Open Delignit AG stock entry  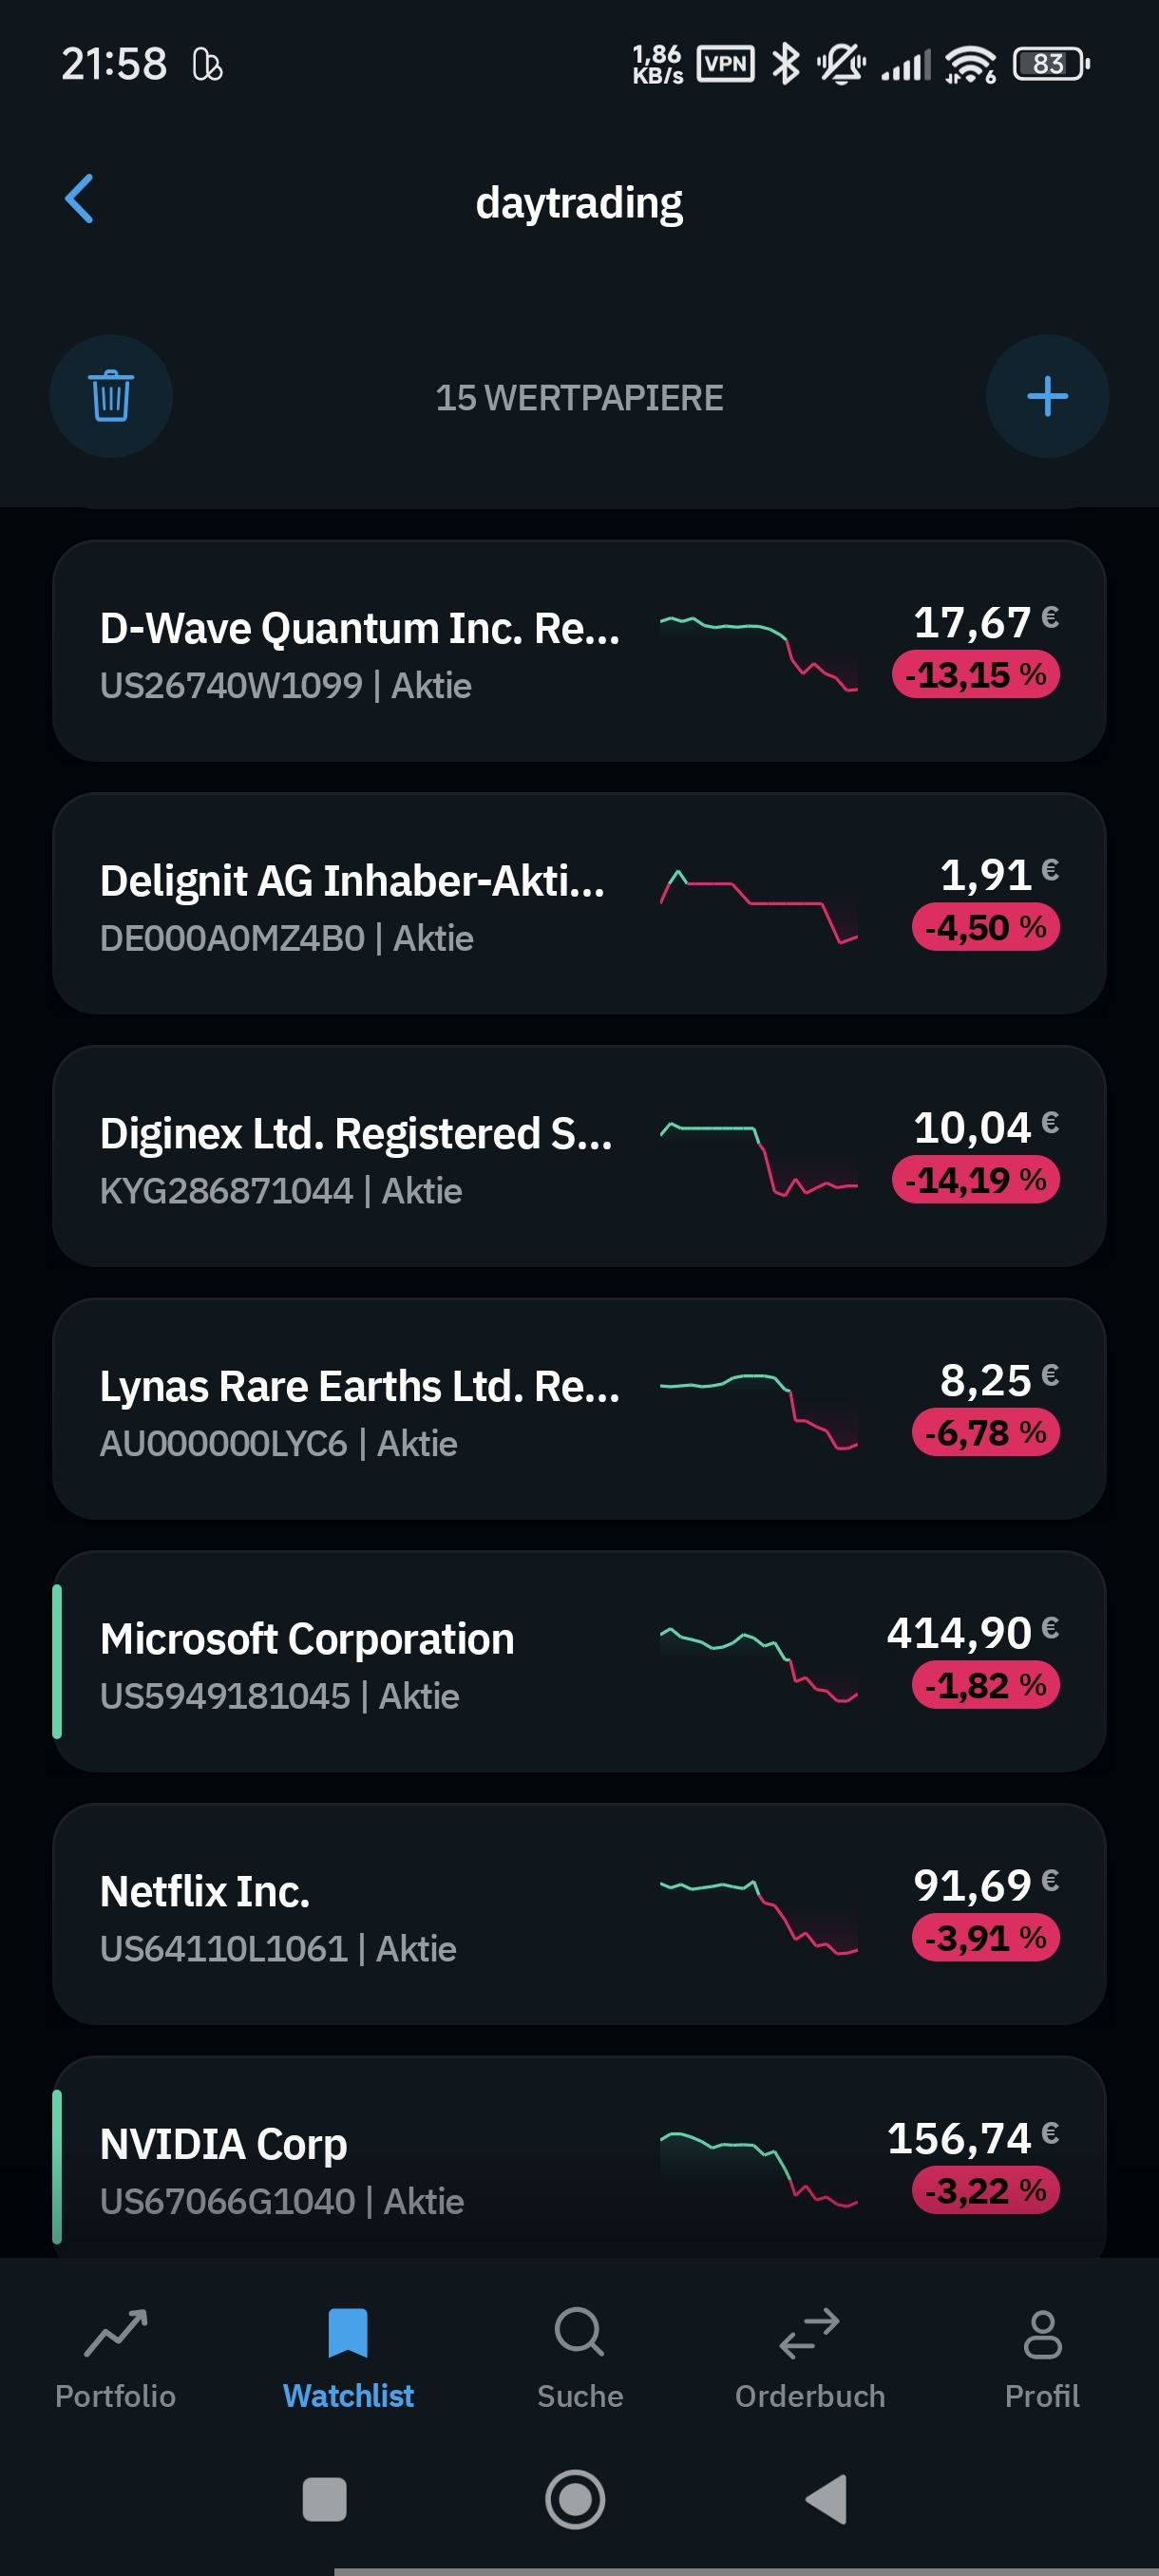tap(352, 904)
